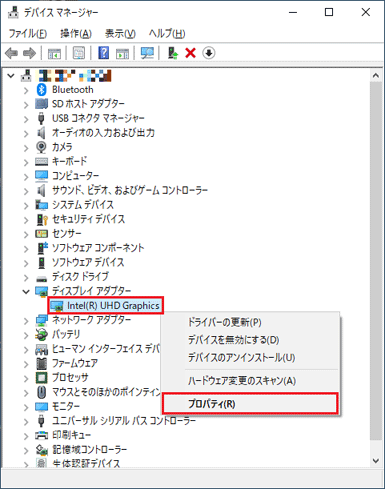Expand the モニター category
The image size is (385, 489).
tap(26, 407)
